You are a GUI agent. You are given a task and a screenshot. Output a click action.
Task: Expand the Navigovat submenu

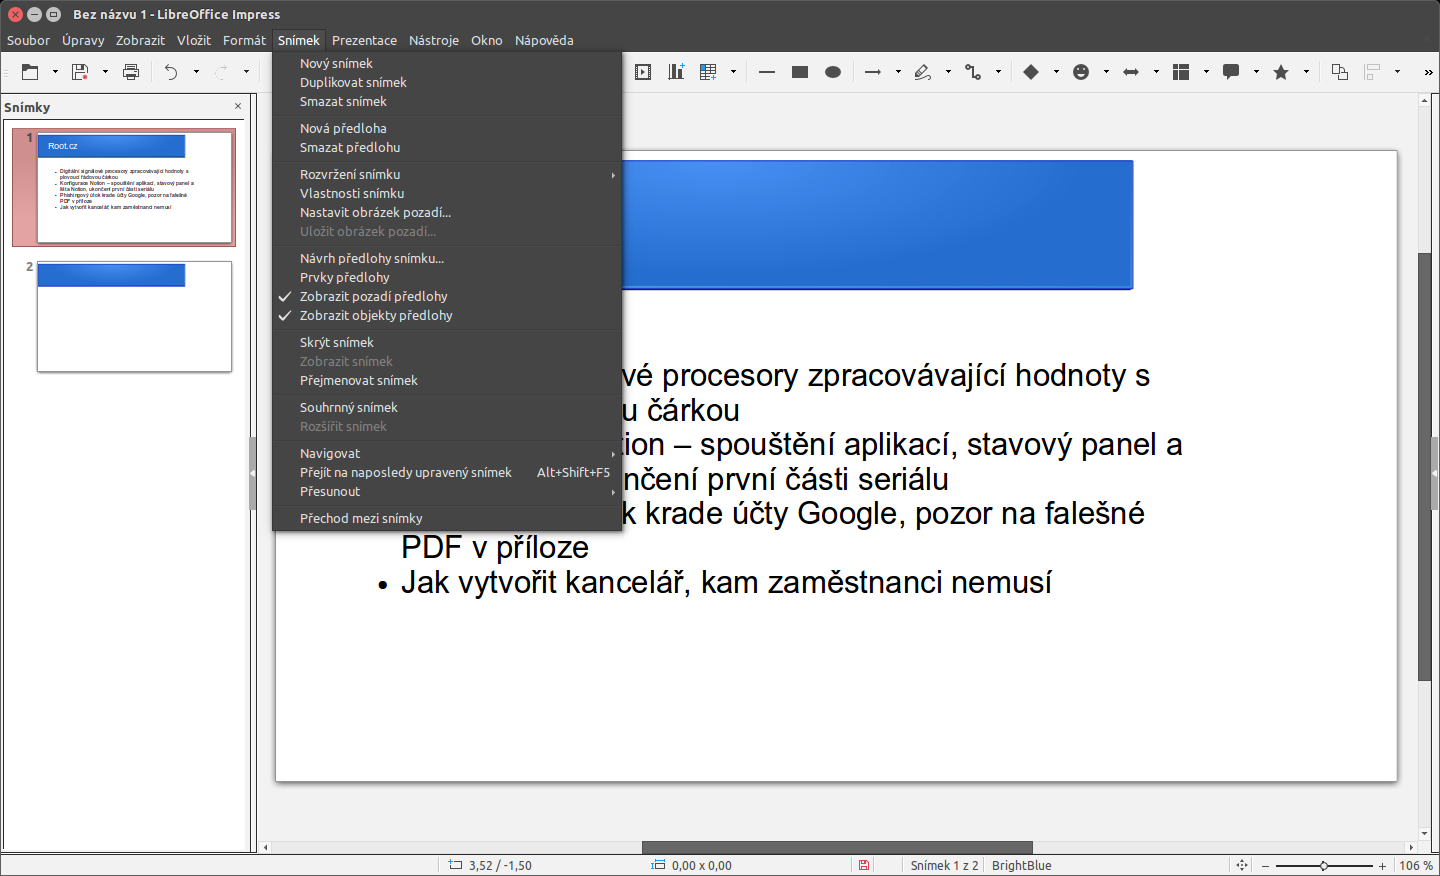tap(447, 453)
